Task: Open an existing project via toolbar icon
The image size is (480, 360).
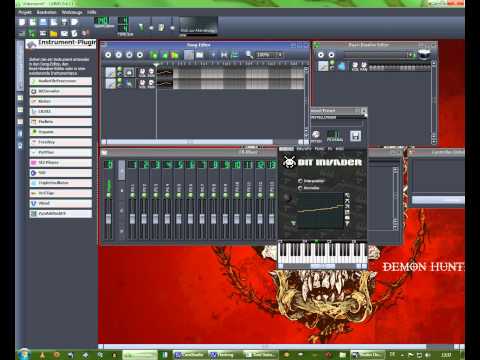Action: (43, 22)
